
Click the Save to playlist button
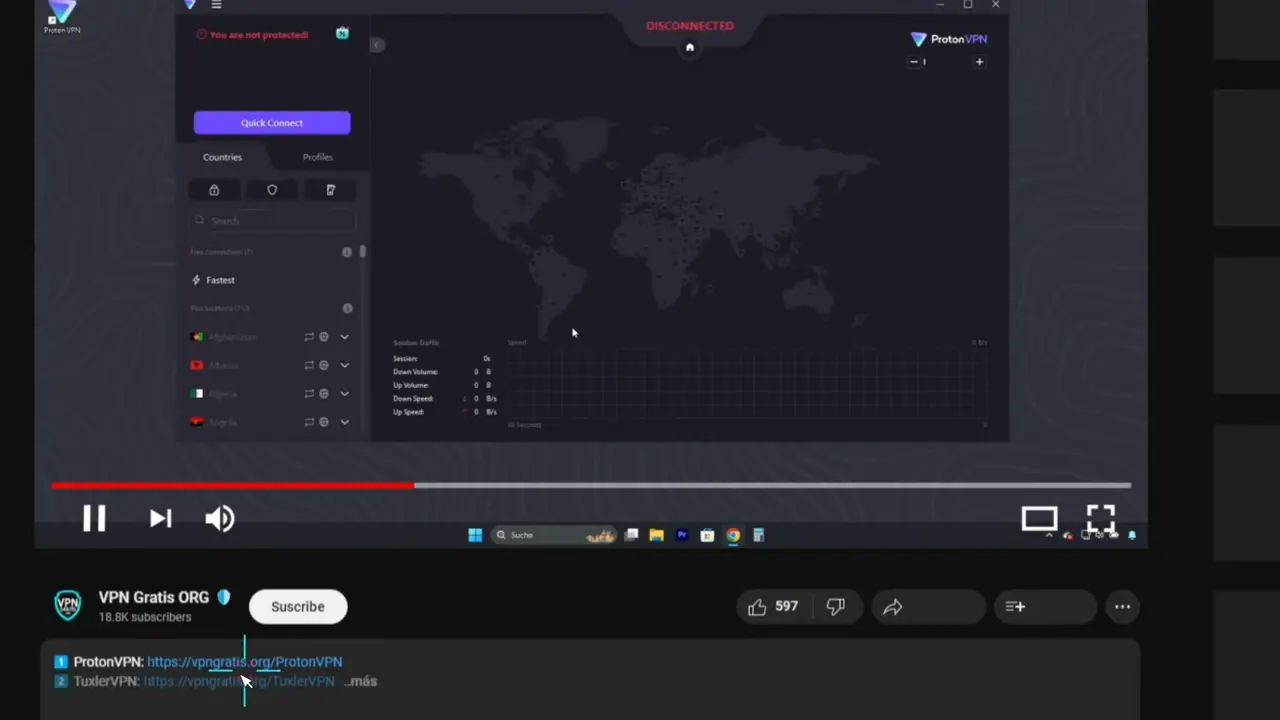(x=1046, y=606)
